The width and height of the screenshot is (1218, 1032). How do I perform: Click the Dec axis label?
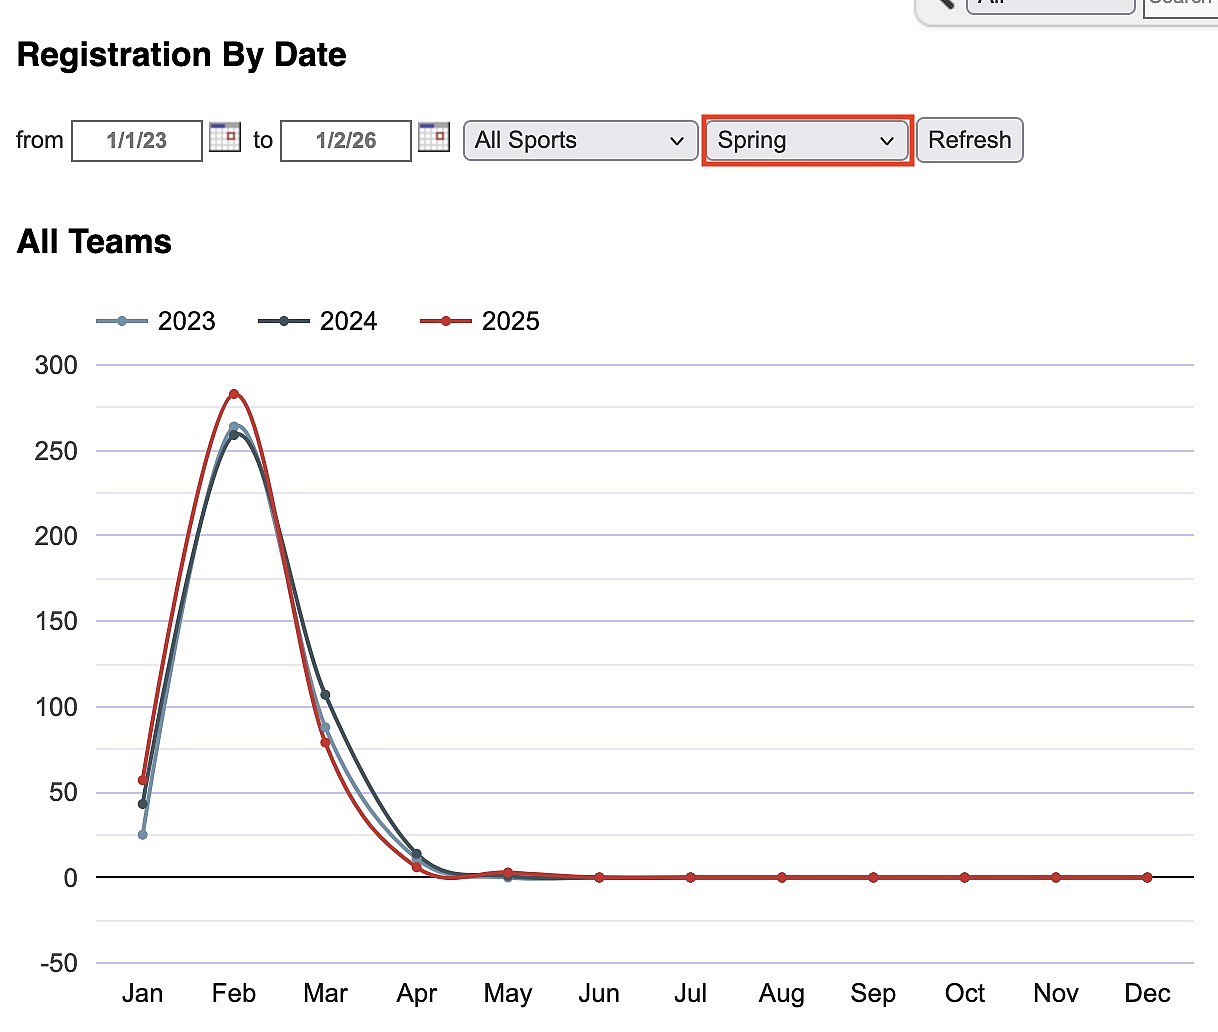[x=1147, y=993]
